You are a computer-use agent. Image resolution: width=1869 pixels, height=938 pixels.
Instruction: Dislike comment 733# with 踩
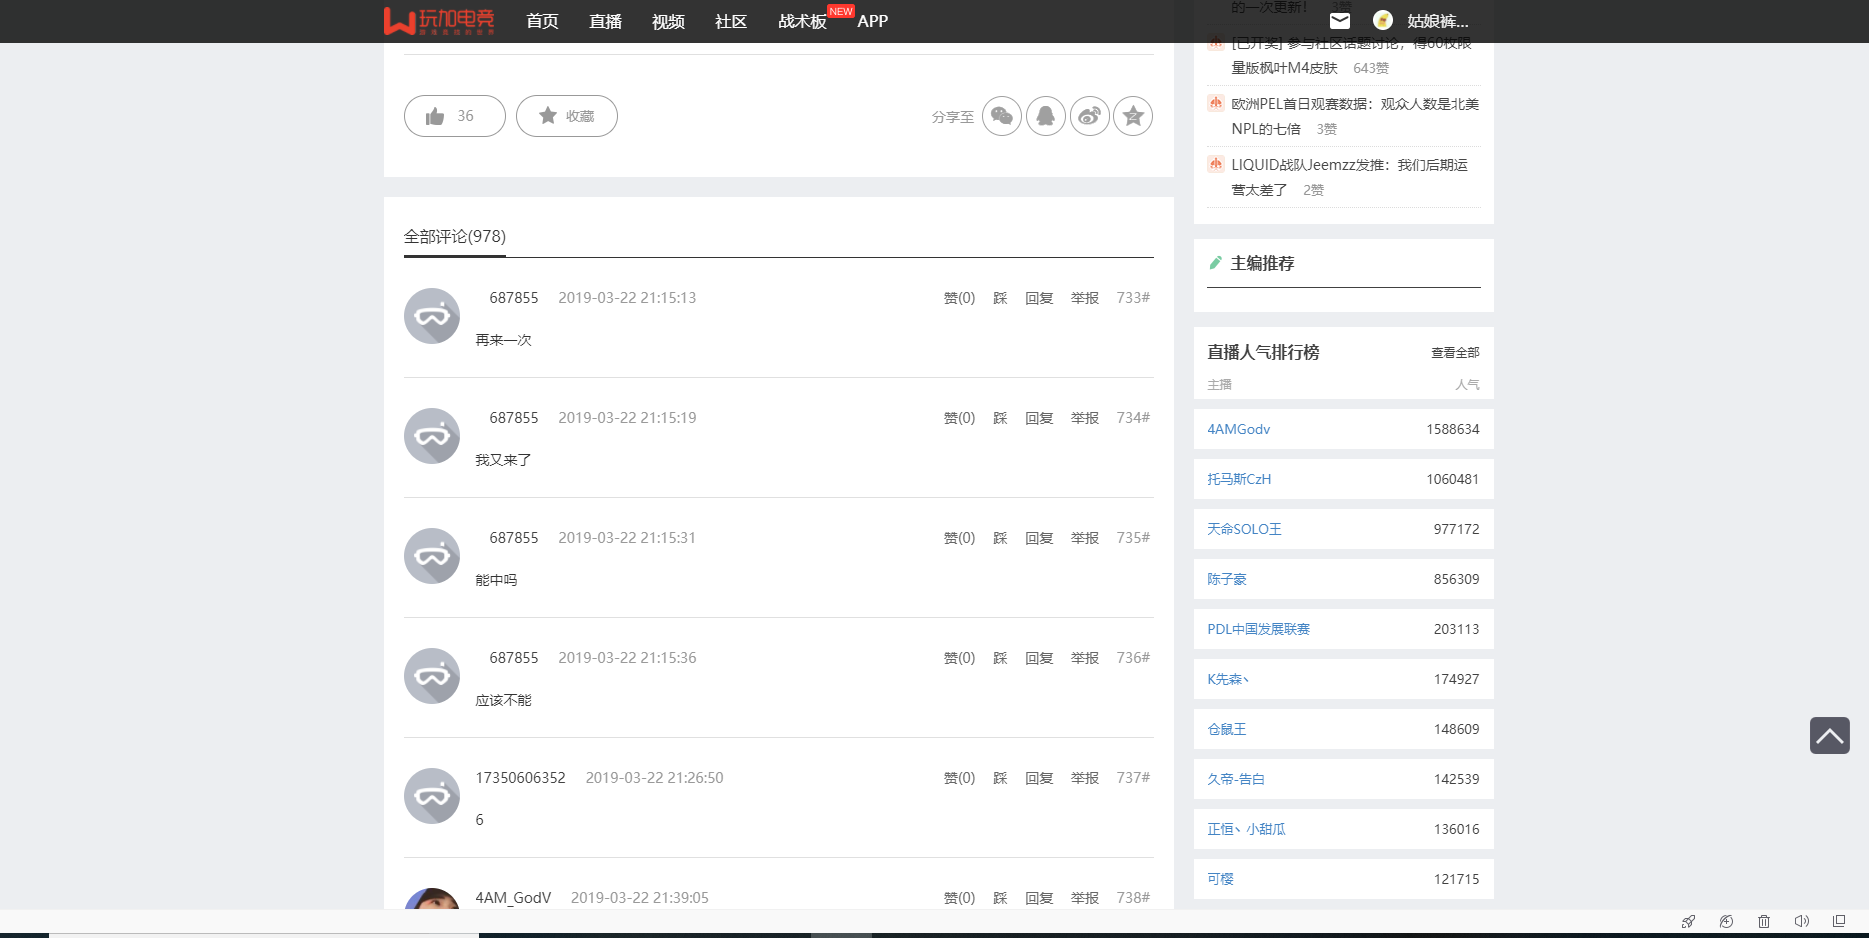[x=1000, y=298]
